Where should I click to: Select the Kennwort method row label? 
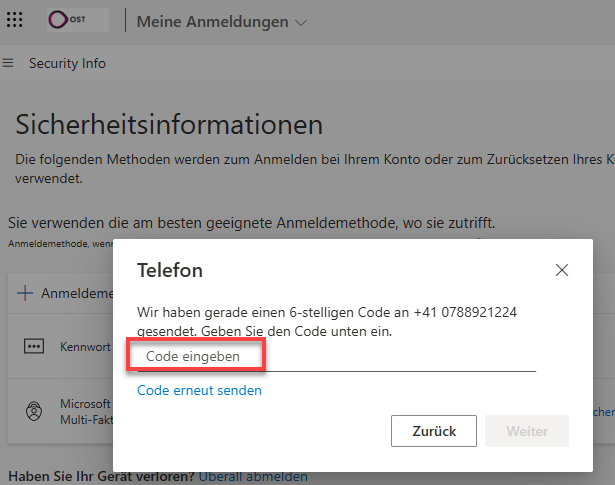85,346
